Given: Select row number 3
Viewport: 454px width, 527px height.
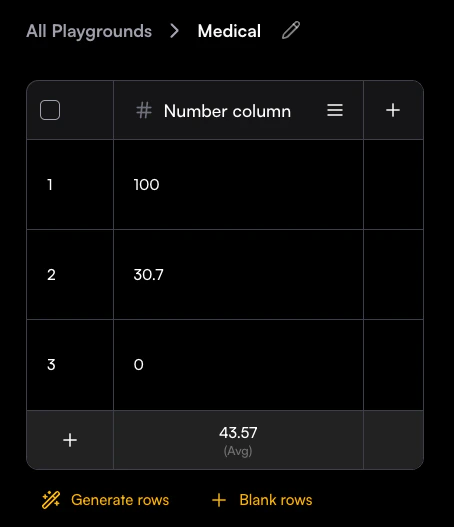Looking at the screenshot, I should click(51, 365).
